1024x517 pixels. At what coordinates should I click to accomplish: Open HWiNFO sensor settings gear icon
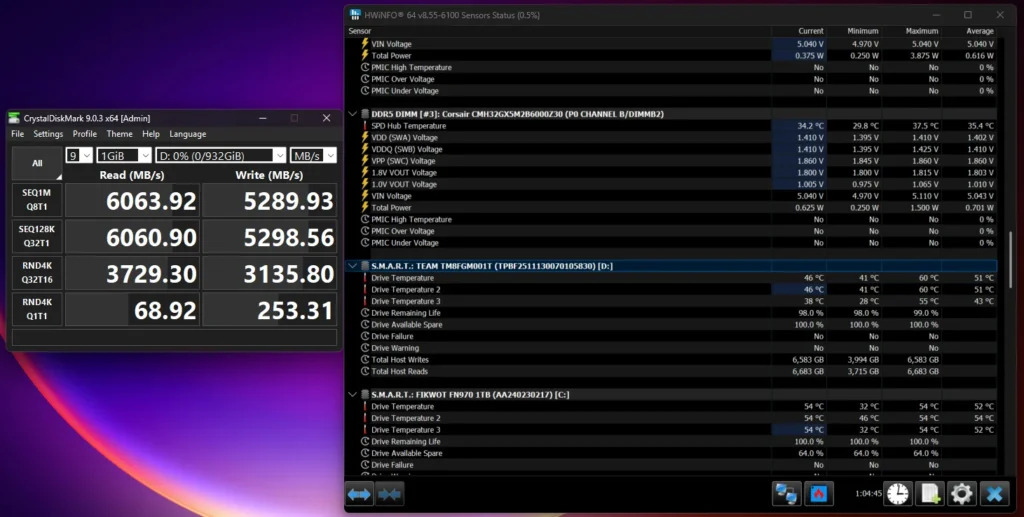point(962,494)
